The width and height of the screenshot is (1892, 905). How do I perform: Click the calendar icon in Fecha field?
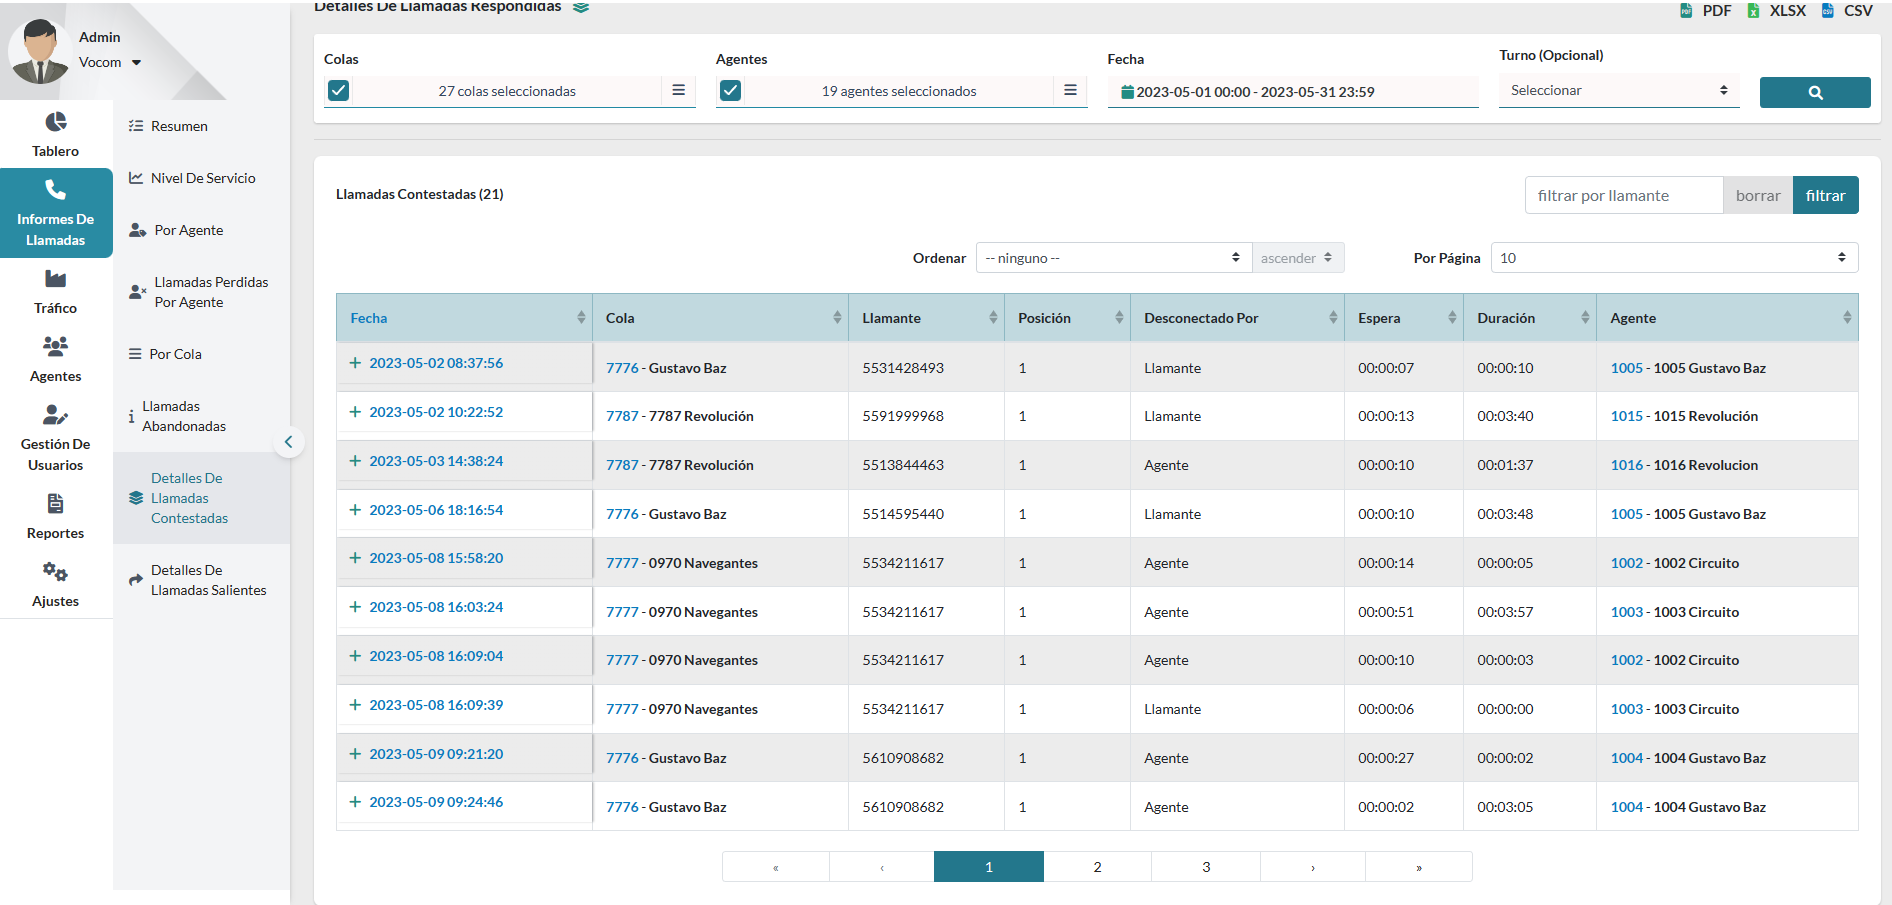(1128, 92)
